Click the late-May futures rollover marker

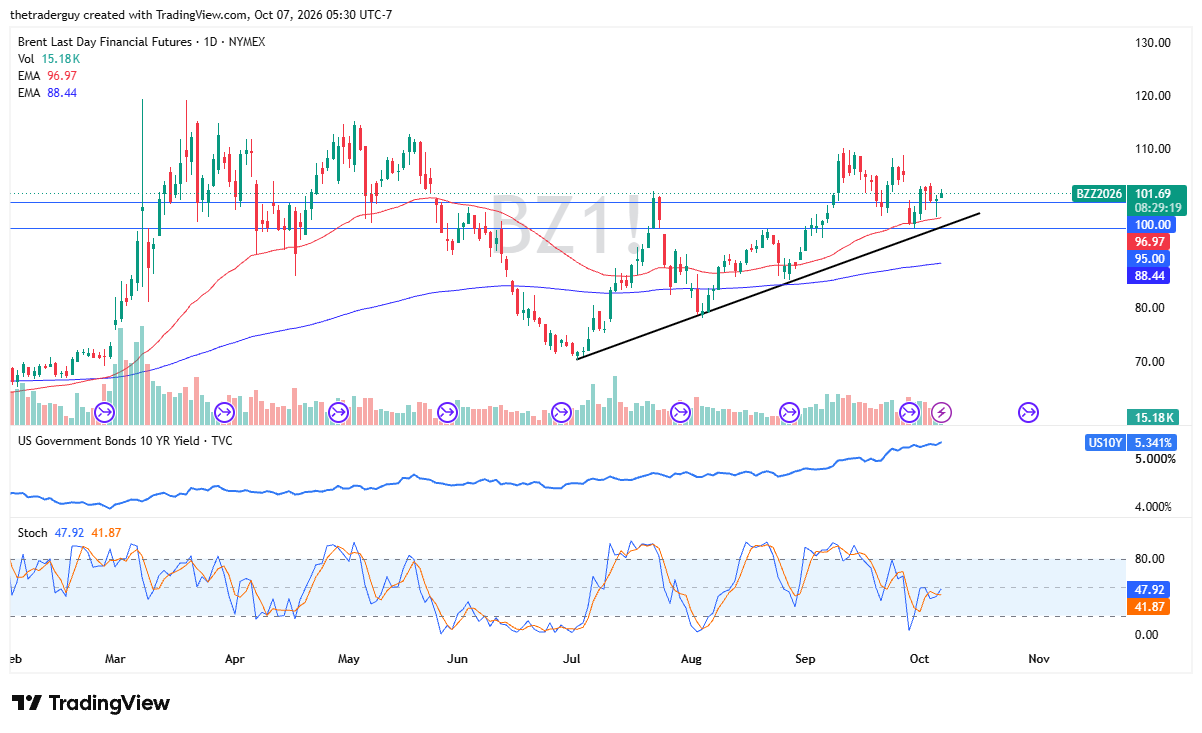click(x=447, y=412)
